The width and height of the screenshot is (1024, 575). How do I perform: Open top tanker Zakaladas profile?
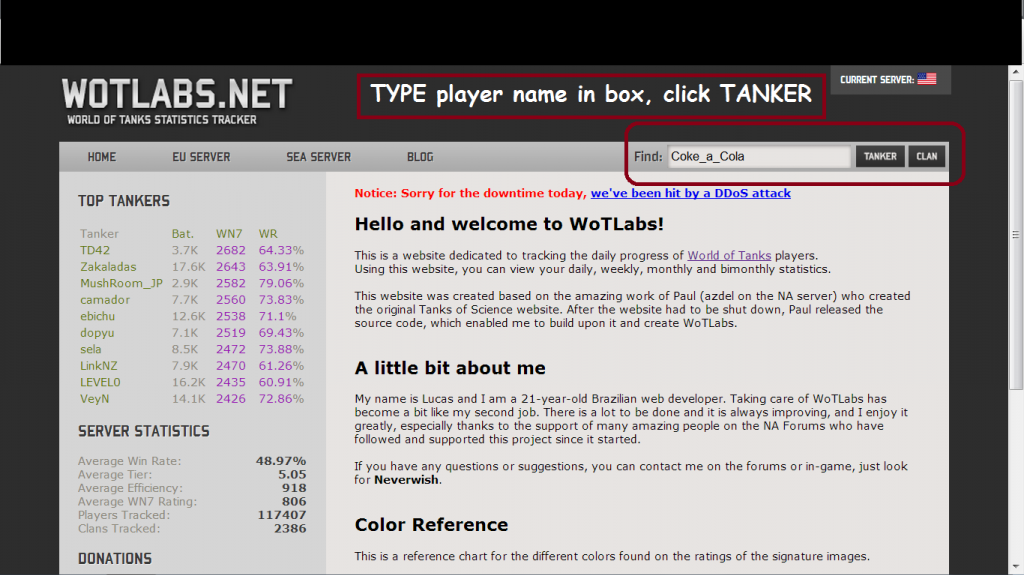[x=108, y=267]
